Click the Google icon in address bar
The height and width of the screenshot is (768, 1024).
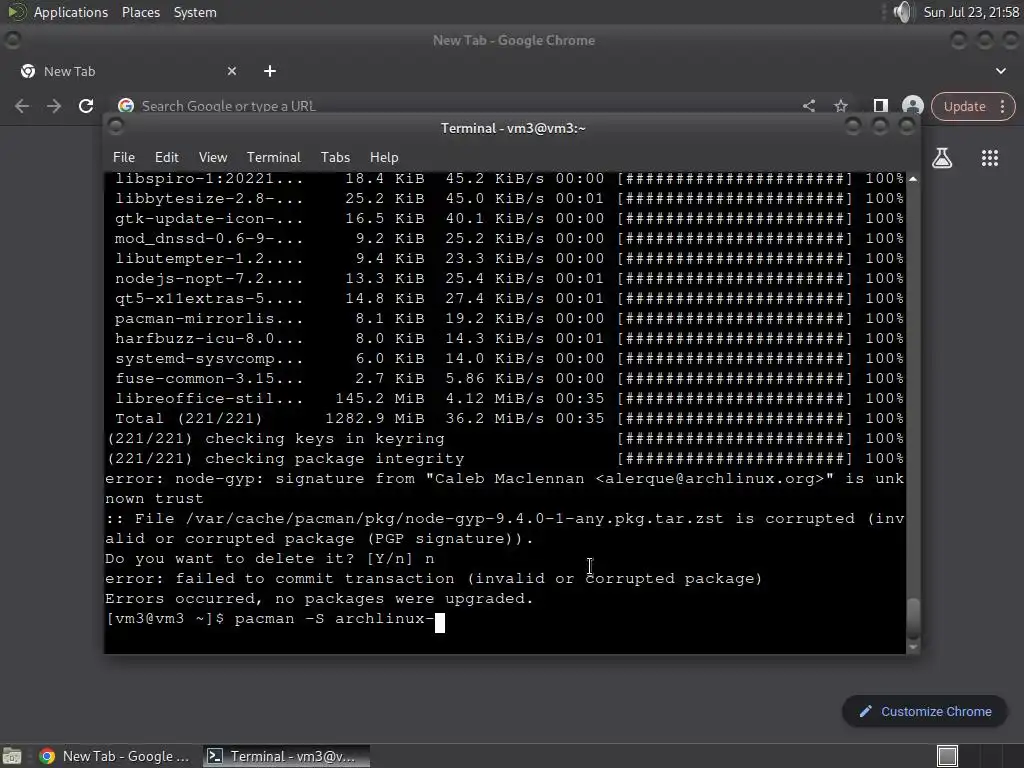point(126,106)
